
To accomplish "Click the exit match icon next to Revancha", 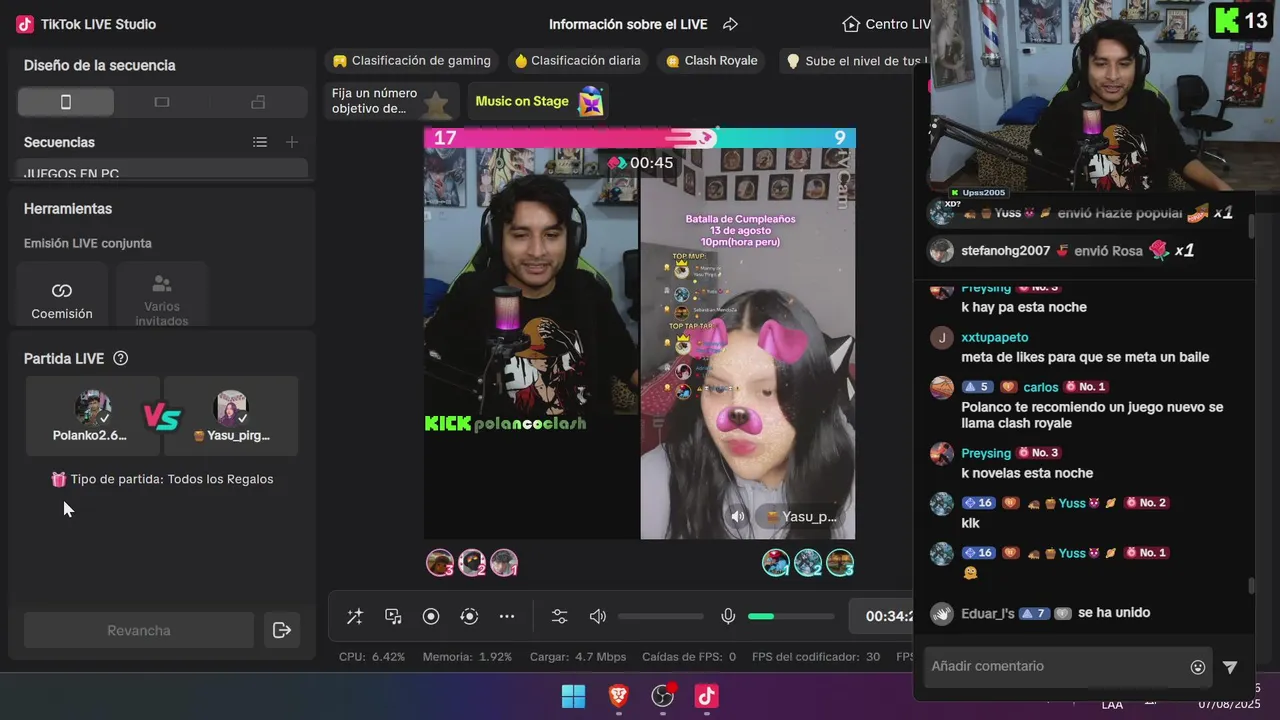I will coord(282,630).
